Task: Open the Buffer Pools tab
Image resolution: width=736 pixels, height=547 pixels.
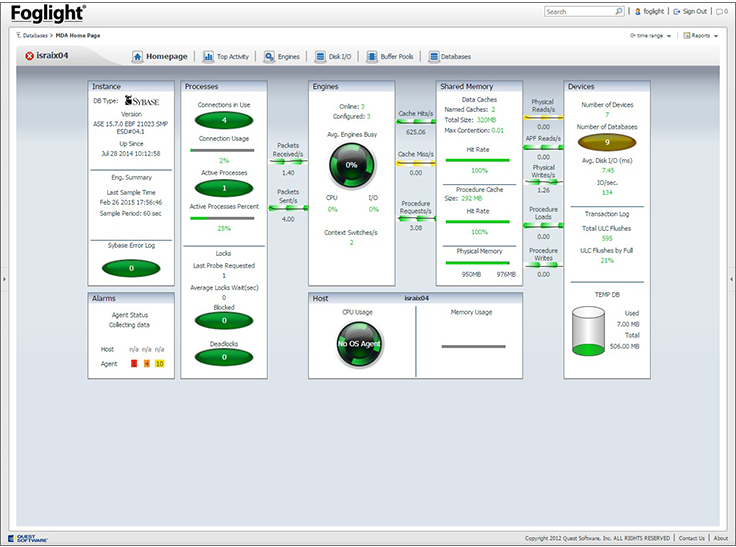Action: pyautogui.click(x=390, y=56)
